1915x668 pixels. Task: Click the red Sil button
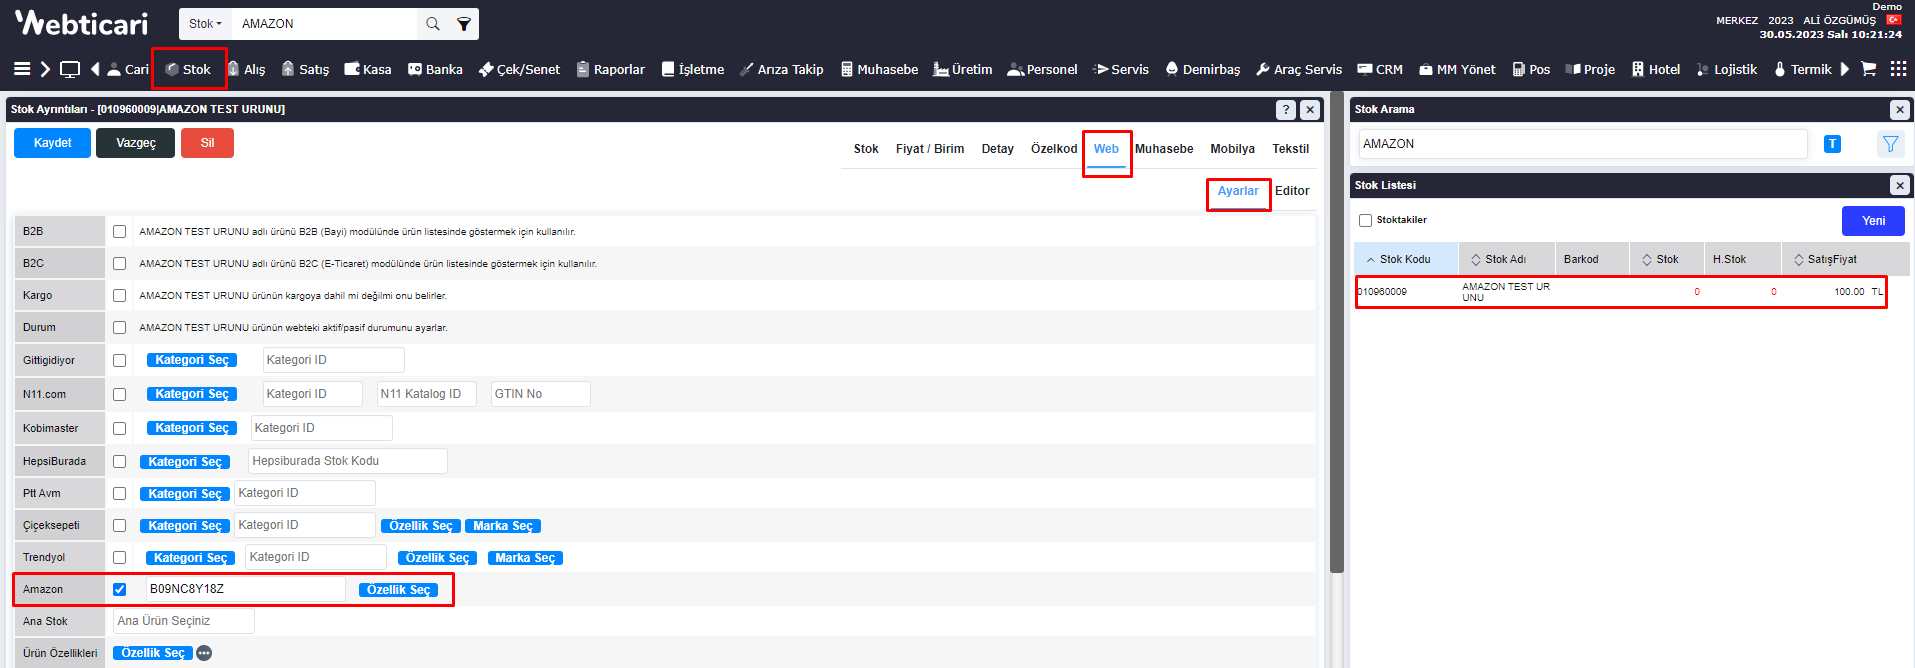pos(207,143)
